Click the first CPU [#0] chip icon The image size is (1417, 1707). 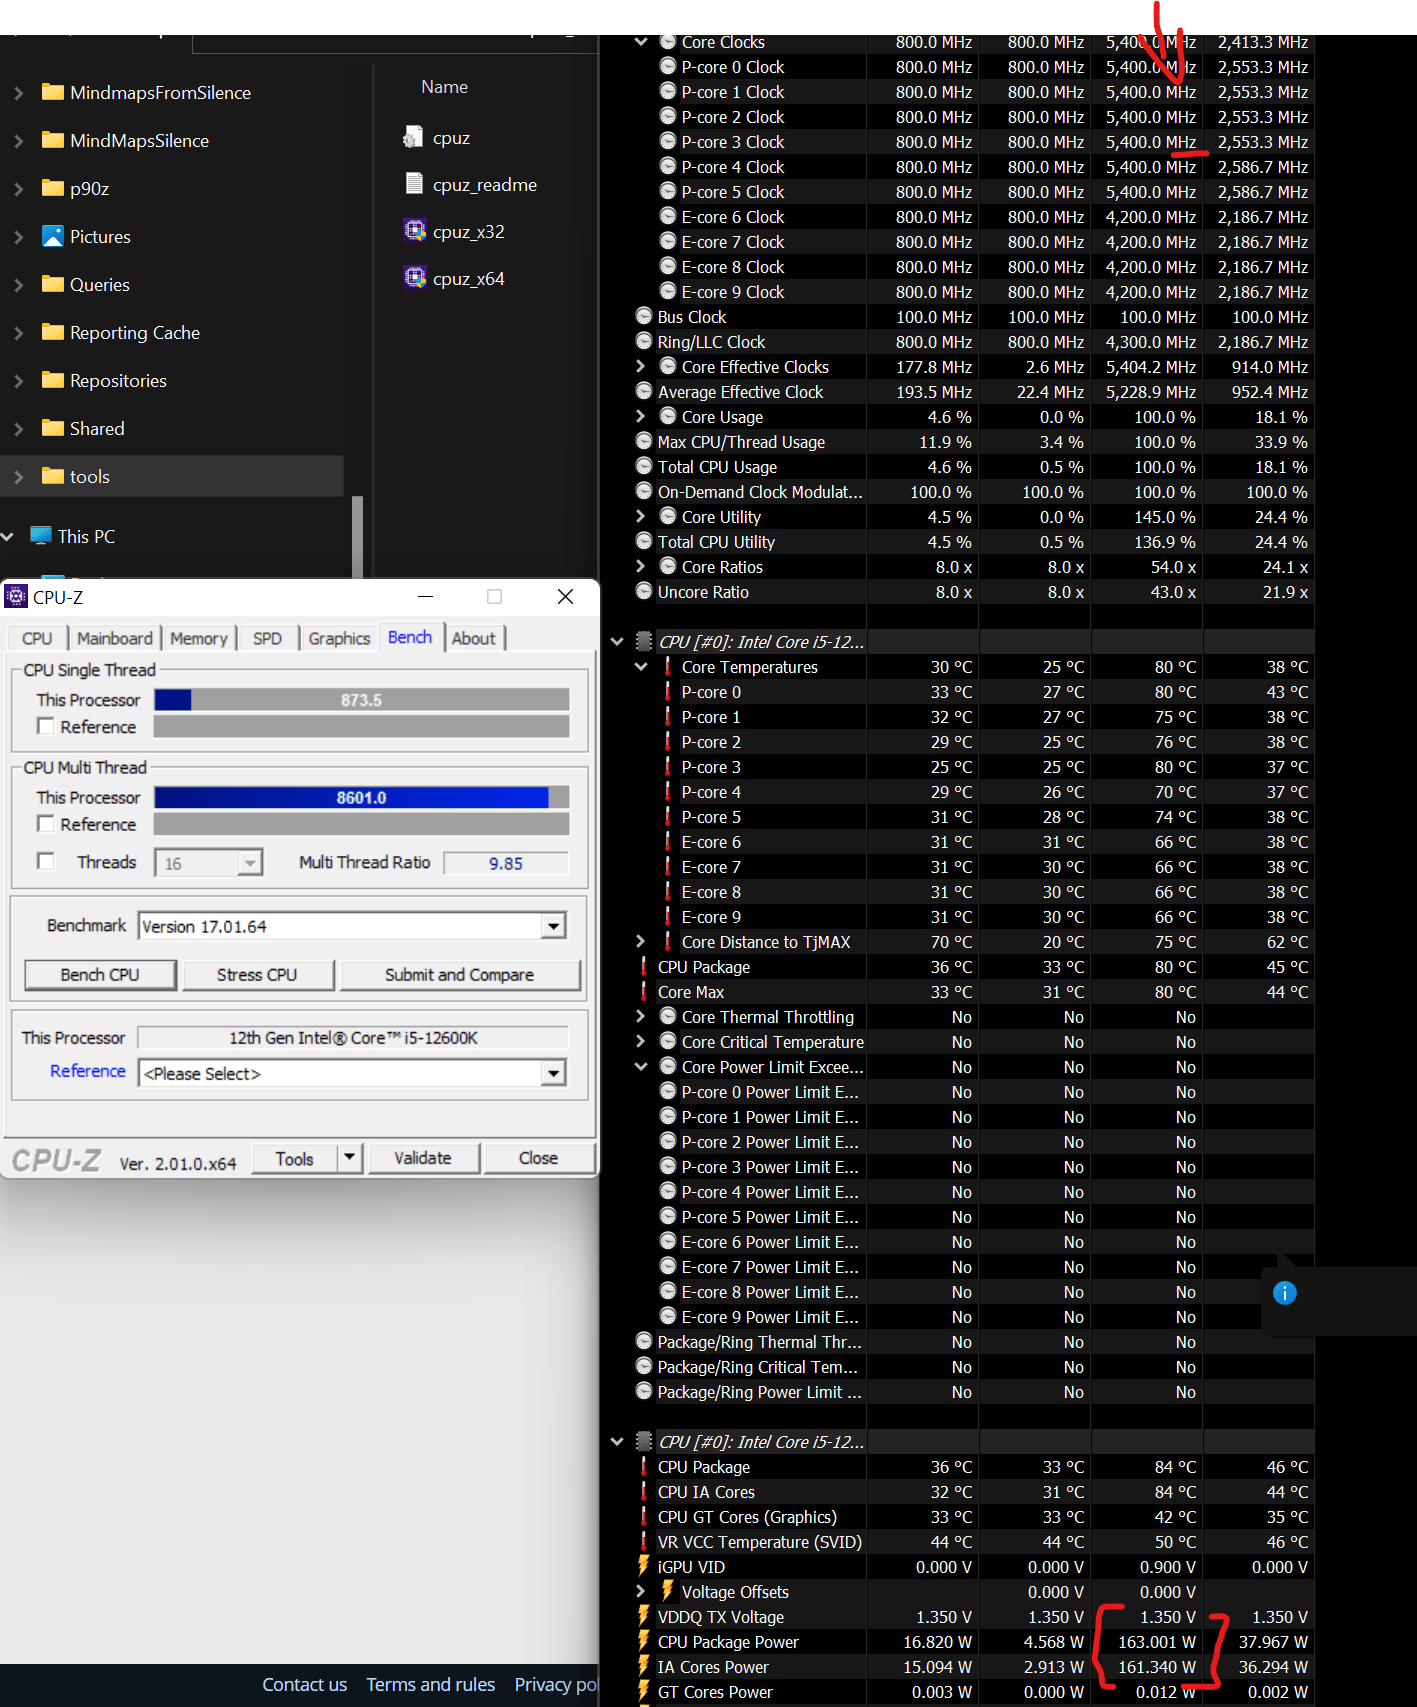click(x=644, y=641)
